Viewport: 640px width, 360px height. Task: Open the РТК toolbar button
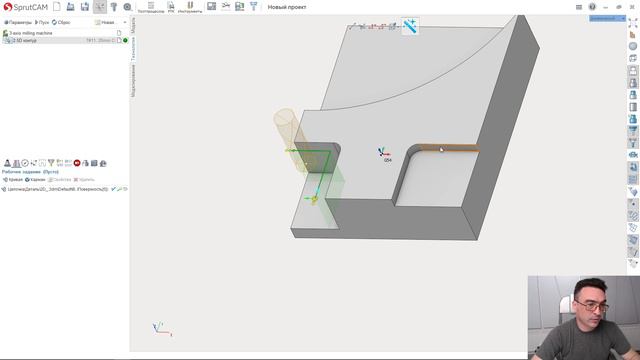pyautogui.click(x=171, y=7)
